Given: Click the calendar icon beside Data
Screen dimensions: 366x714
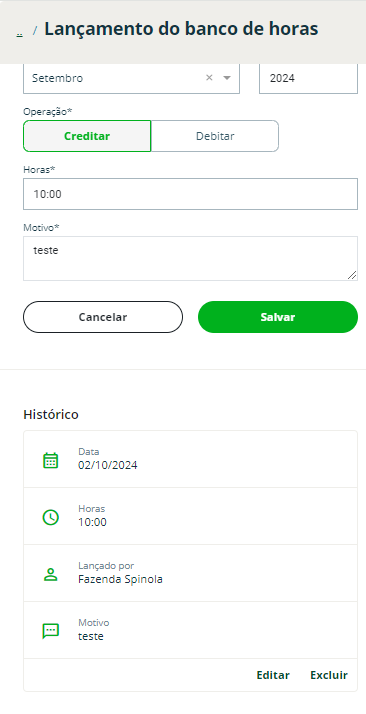Looking at the screenshot, I should (51, 460).
